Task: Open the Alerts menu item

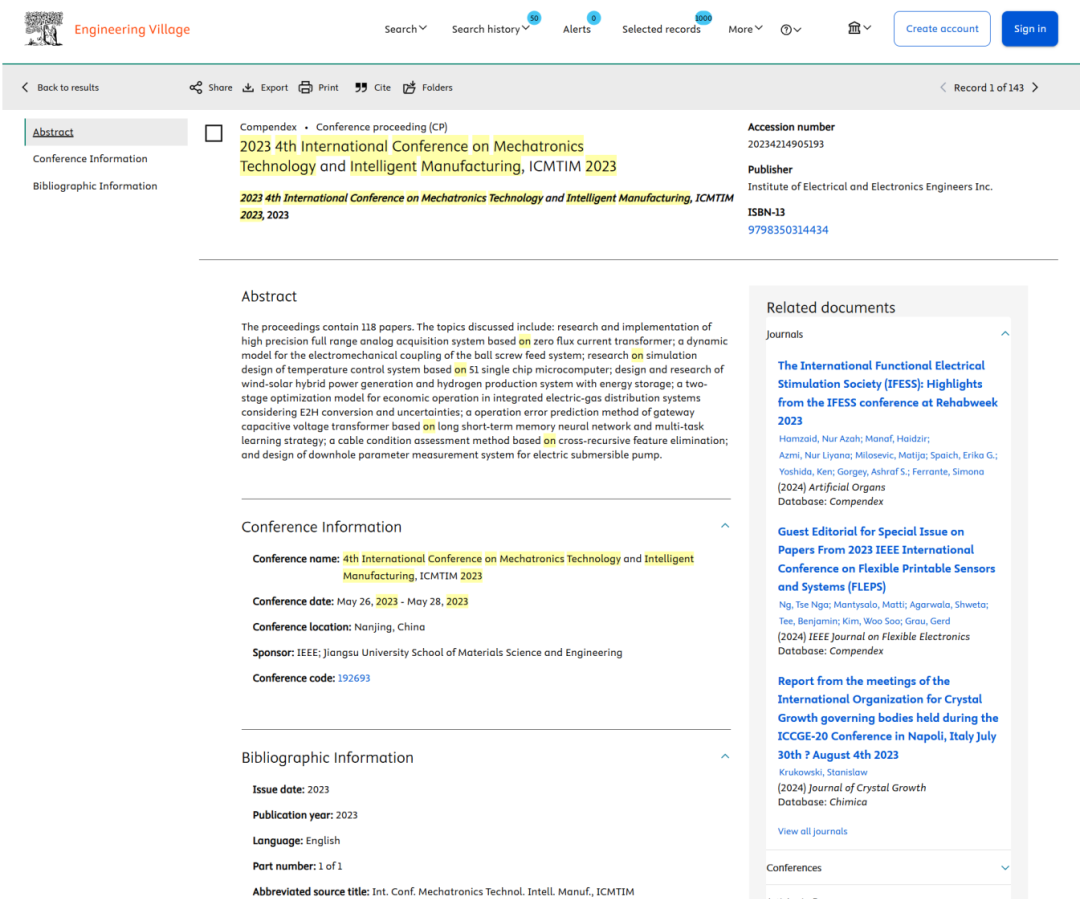Action: (577, 29)
